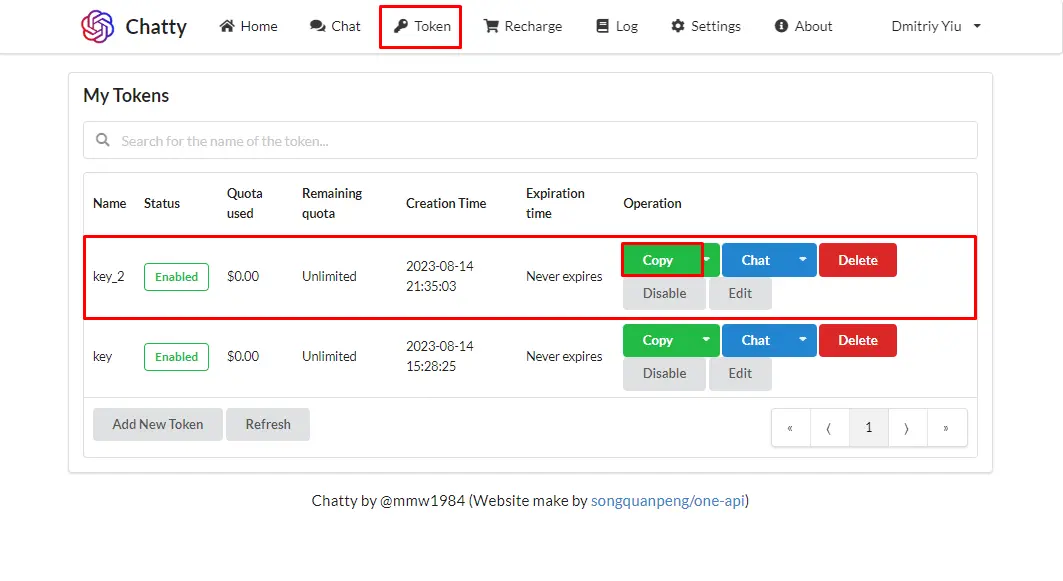Sort by the Status column header
This screenshot has height=581, width=1063.
tap(162, 203)
